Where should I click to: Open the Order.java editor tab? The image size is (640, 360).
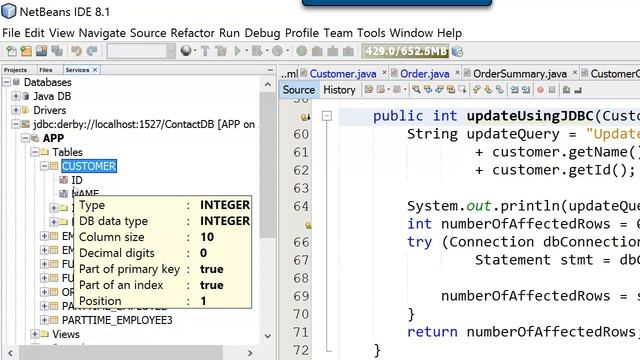tap(424, 74)
